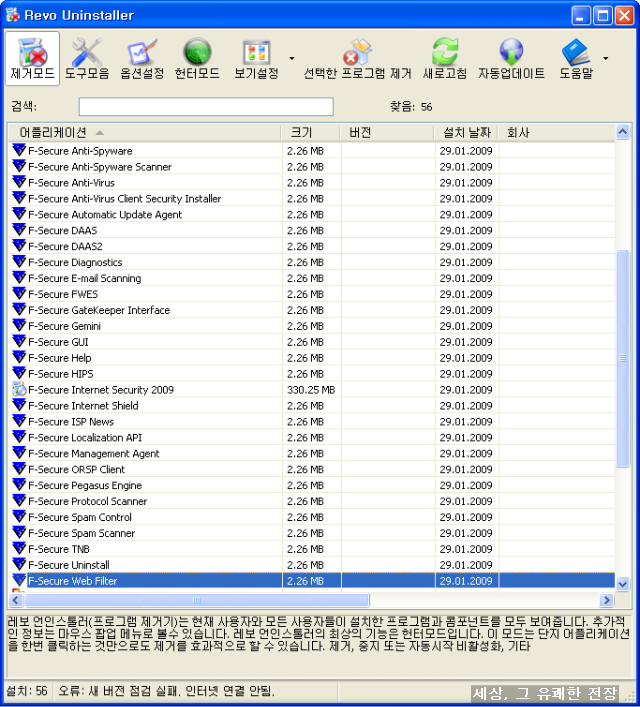Select F-Secure Internet Shield entry
Screen dimensions: 640x707
[83, 406]
